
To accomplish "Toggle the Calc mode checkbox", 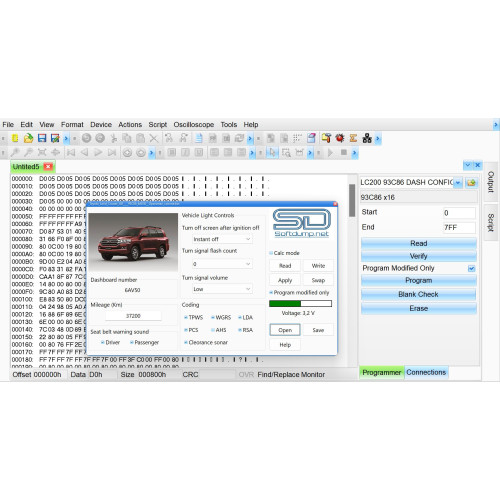I will pos(271,253).
